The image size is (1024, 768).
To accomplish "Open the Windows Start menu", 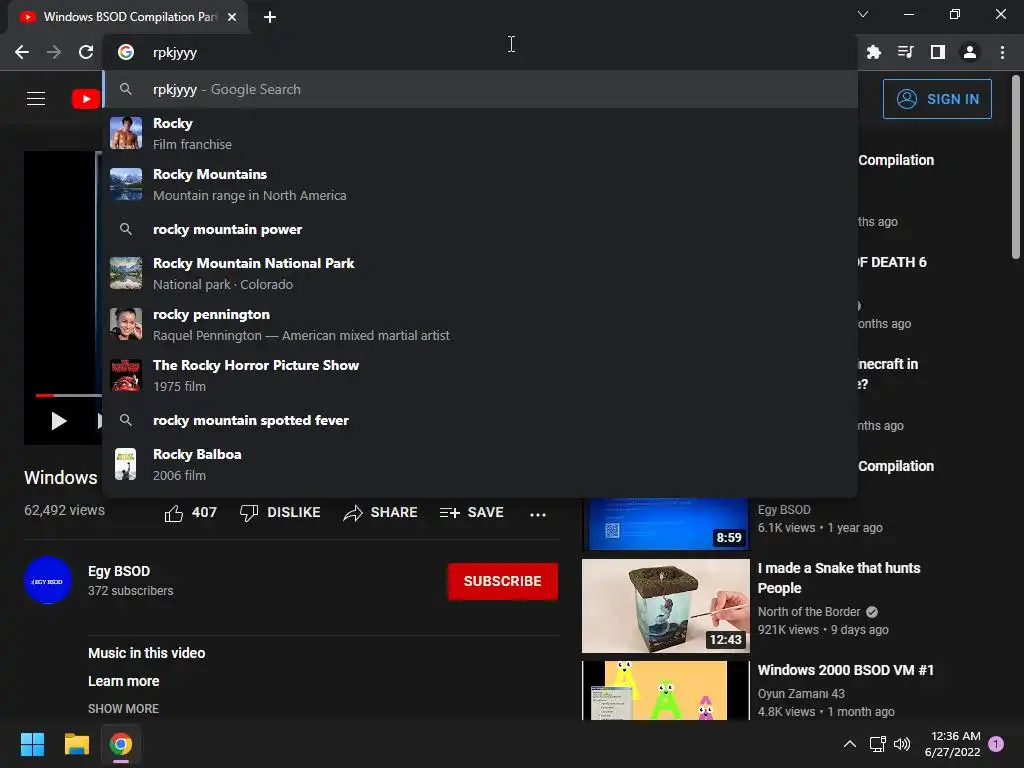I will [32, 744].
